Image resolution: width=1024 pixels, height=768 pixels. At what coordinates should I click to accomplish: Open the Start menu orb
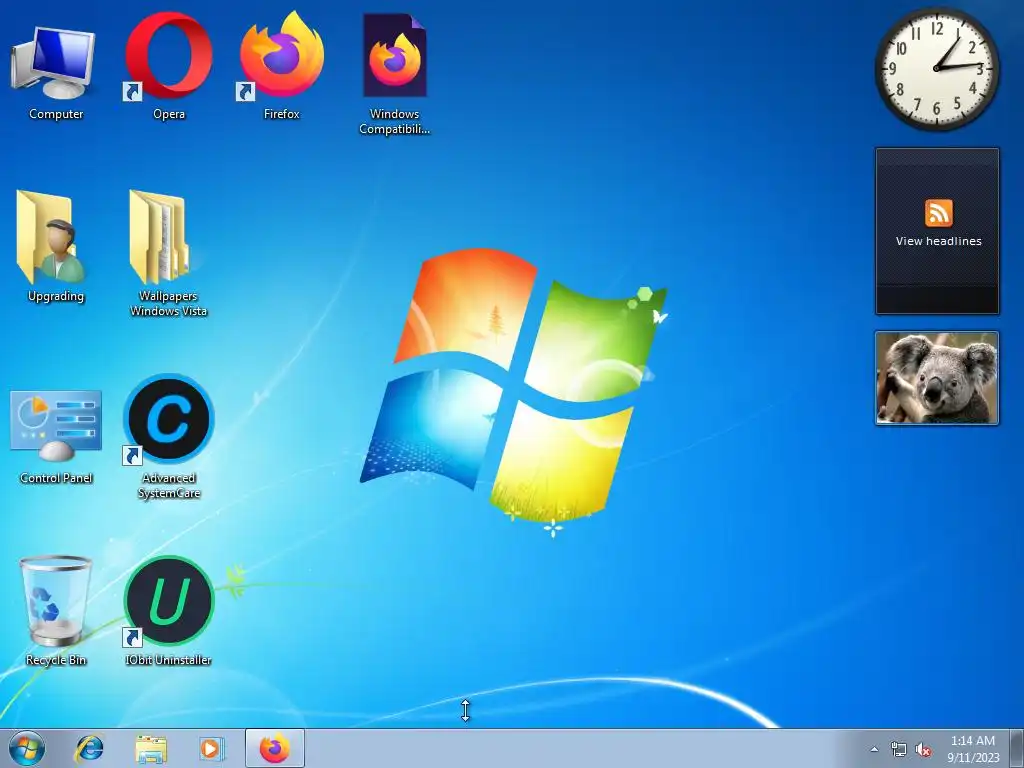(27, 748)
